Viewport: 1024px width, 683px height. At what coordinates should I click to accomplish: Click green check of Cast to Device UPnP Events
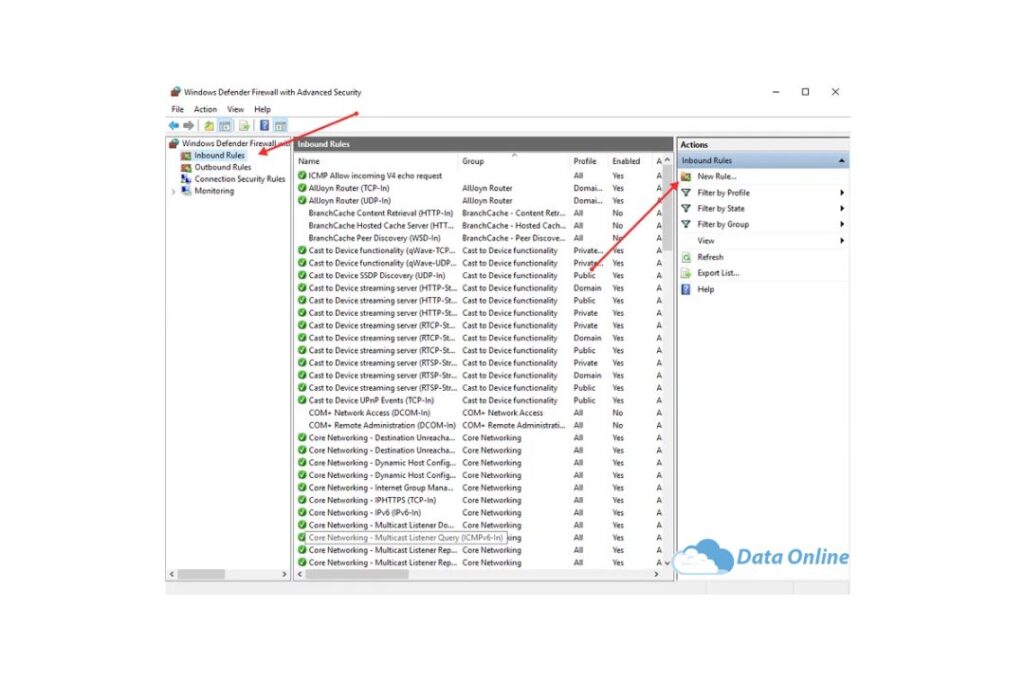tap(302, 400)
